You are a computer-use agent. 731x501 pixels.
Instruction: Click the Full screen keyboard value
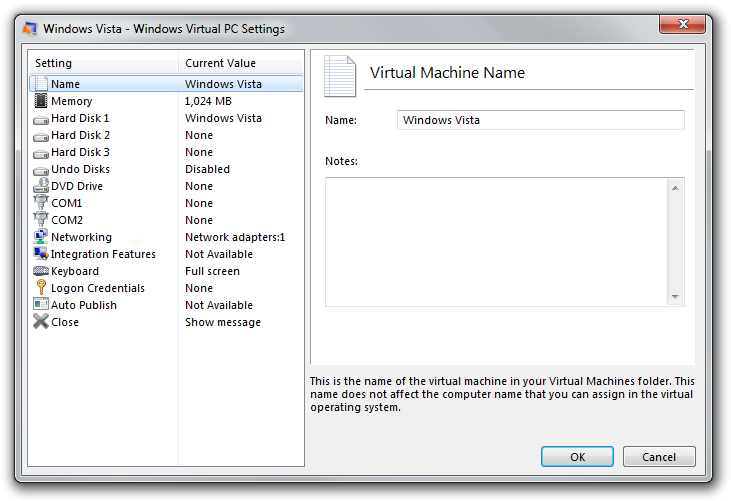pyautogui.click(x=212, y=271)
